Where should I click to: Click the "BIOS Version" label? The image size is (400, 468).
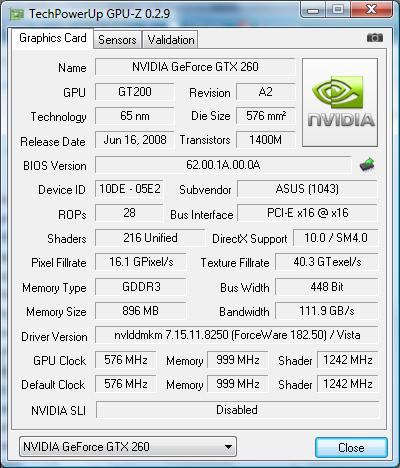(55, 166)
